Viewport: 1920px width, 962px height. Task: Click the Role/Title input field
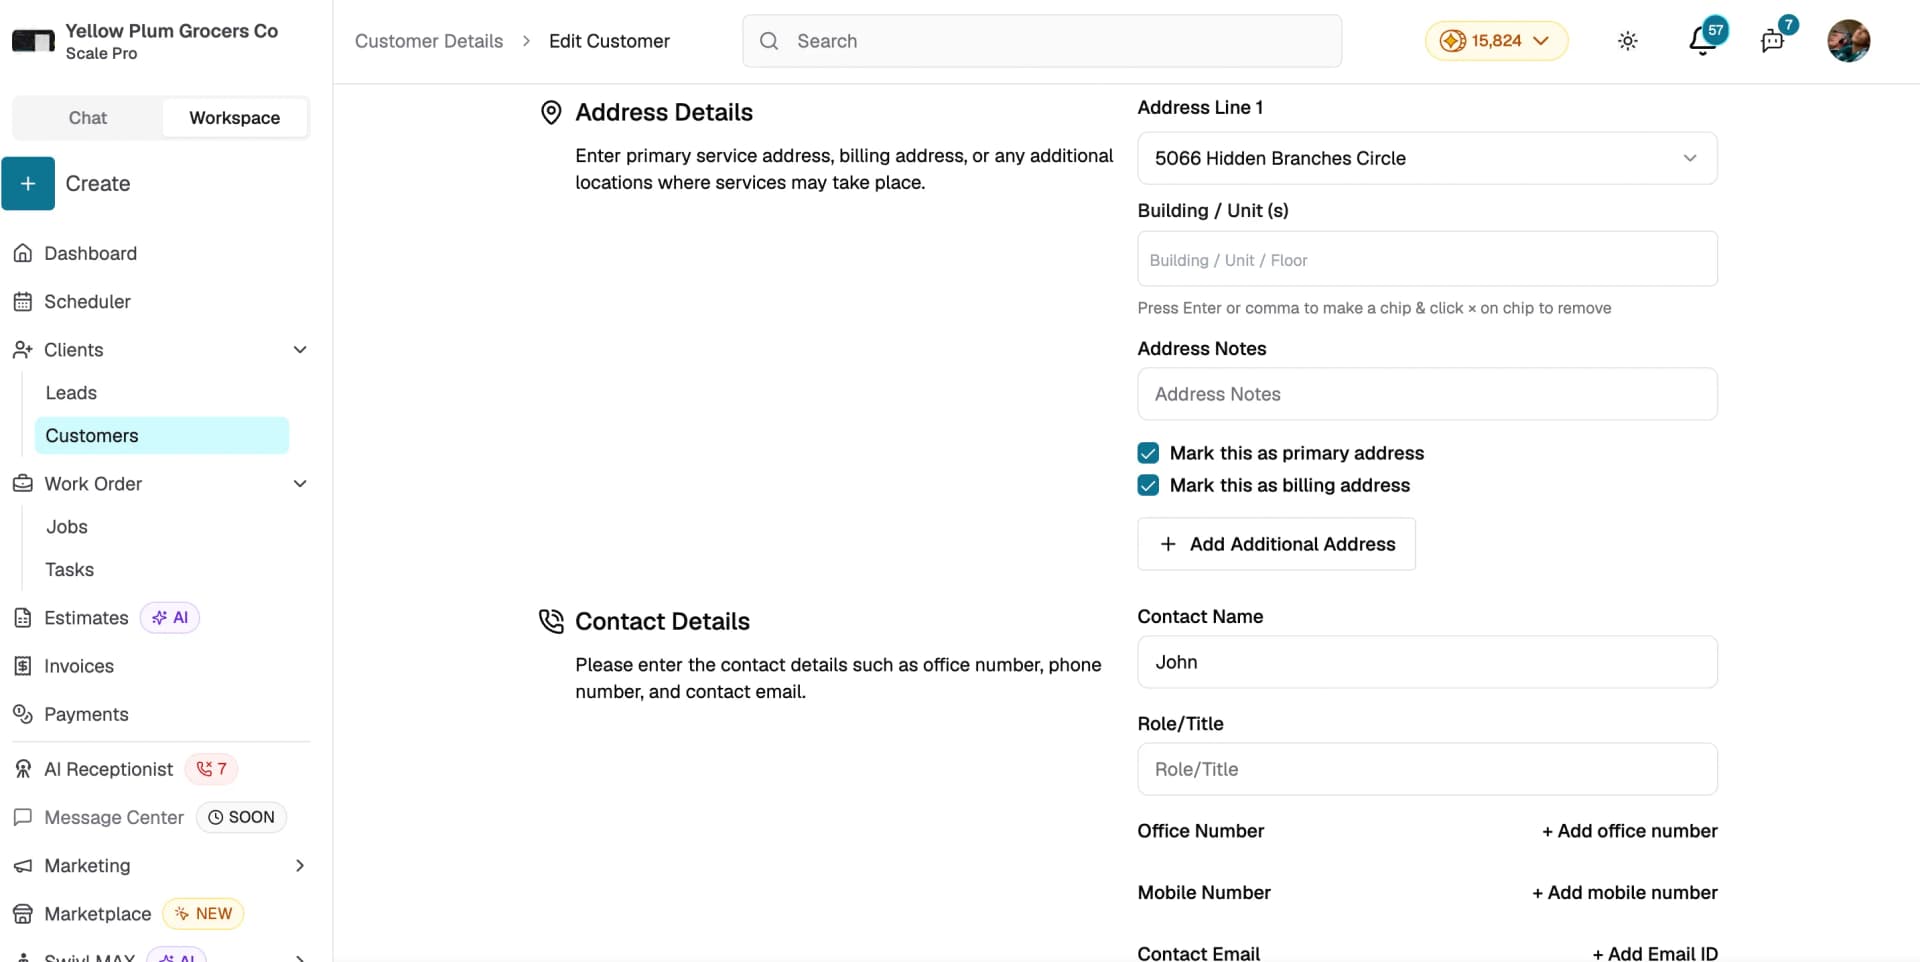[1427, 769]
